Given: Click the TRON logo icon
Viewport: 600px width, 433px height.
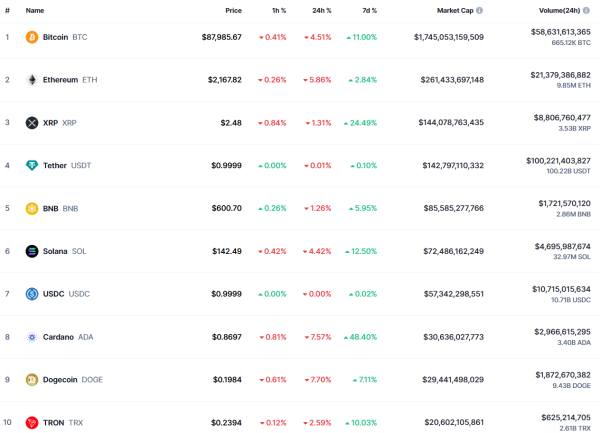Looking at the screenshot, I should tap(32, 423).
